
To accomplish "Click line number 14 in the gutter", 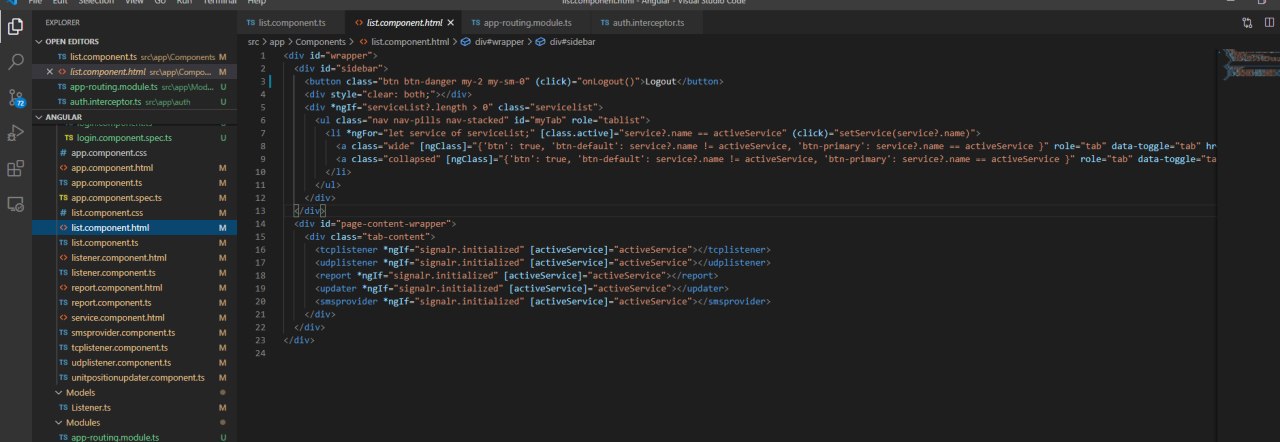I will 260,223.
